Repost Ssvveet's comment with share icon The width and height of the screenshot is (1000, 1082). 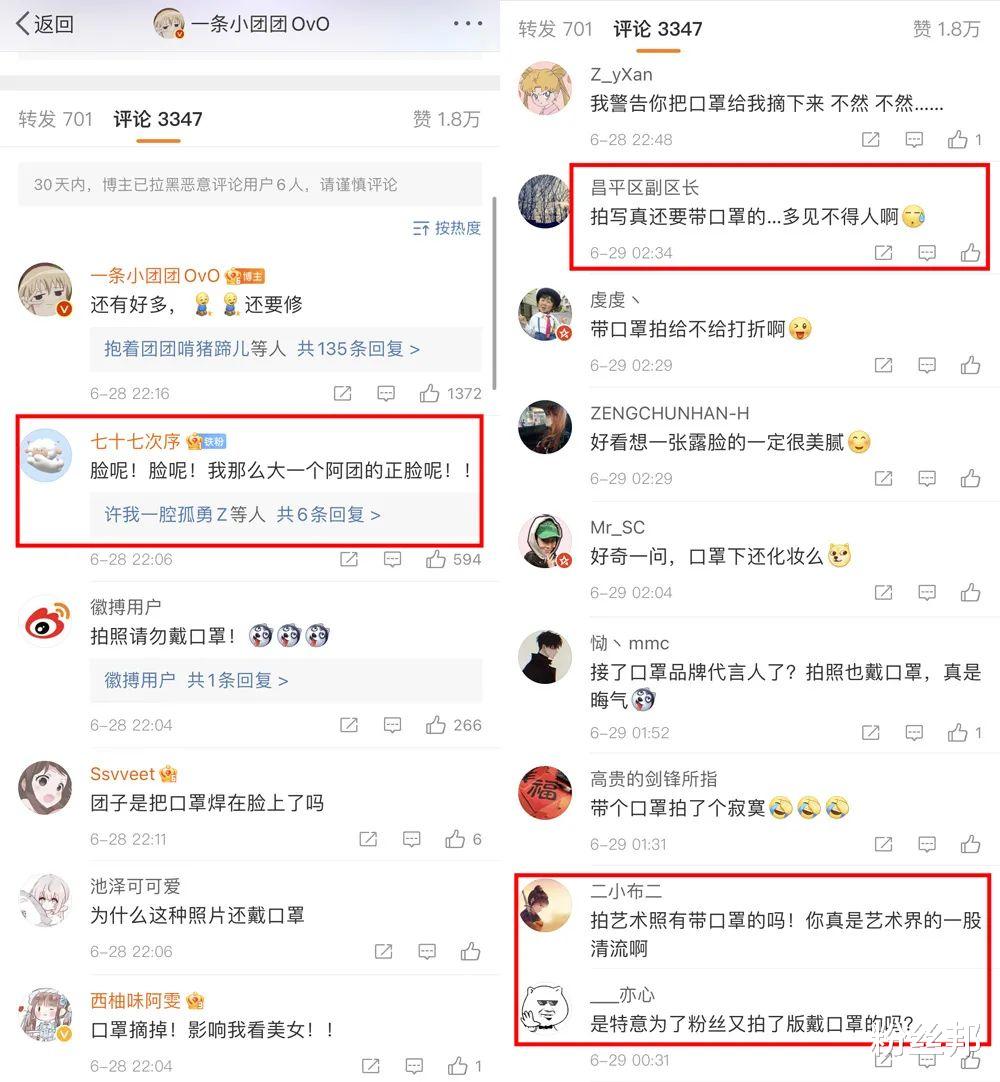(x=368, y=839)
